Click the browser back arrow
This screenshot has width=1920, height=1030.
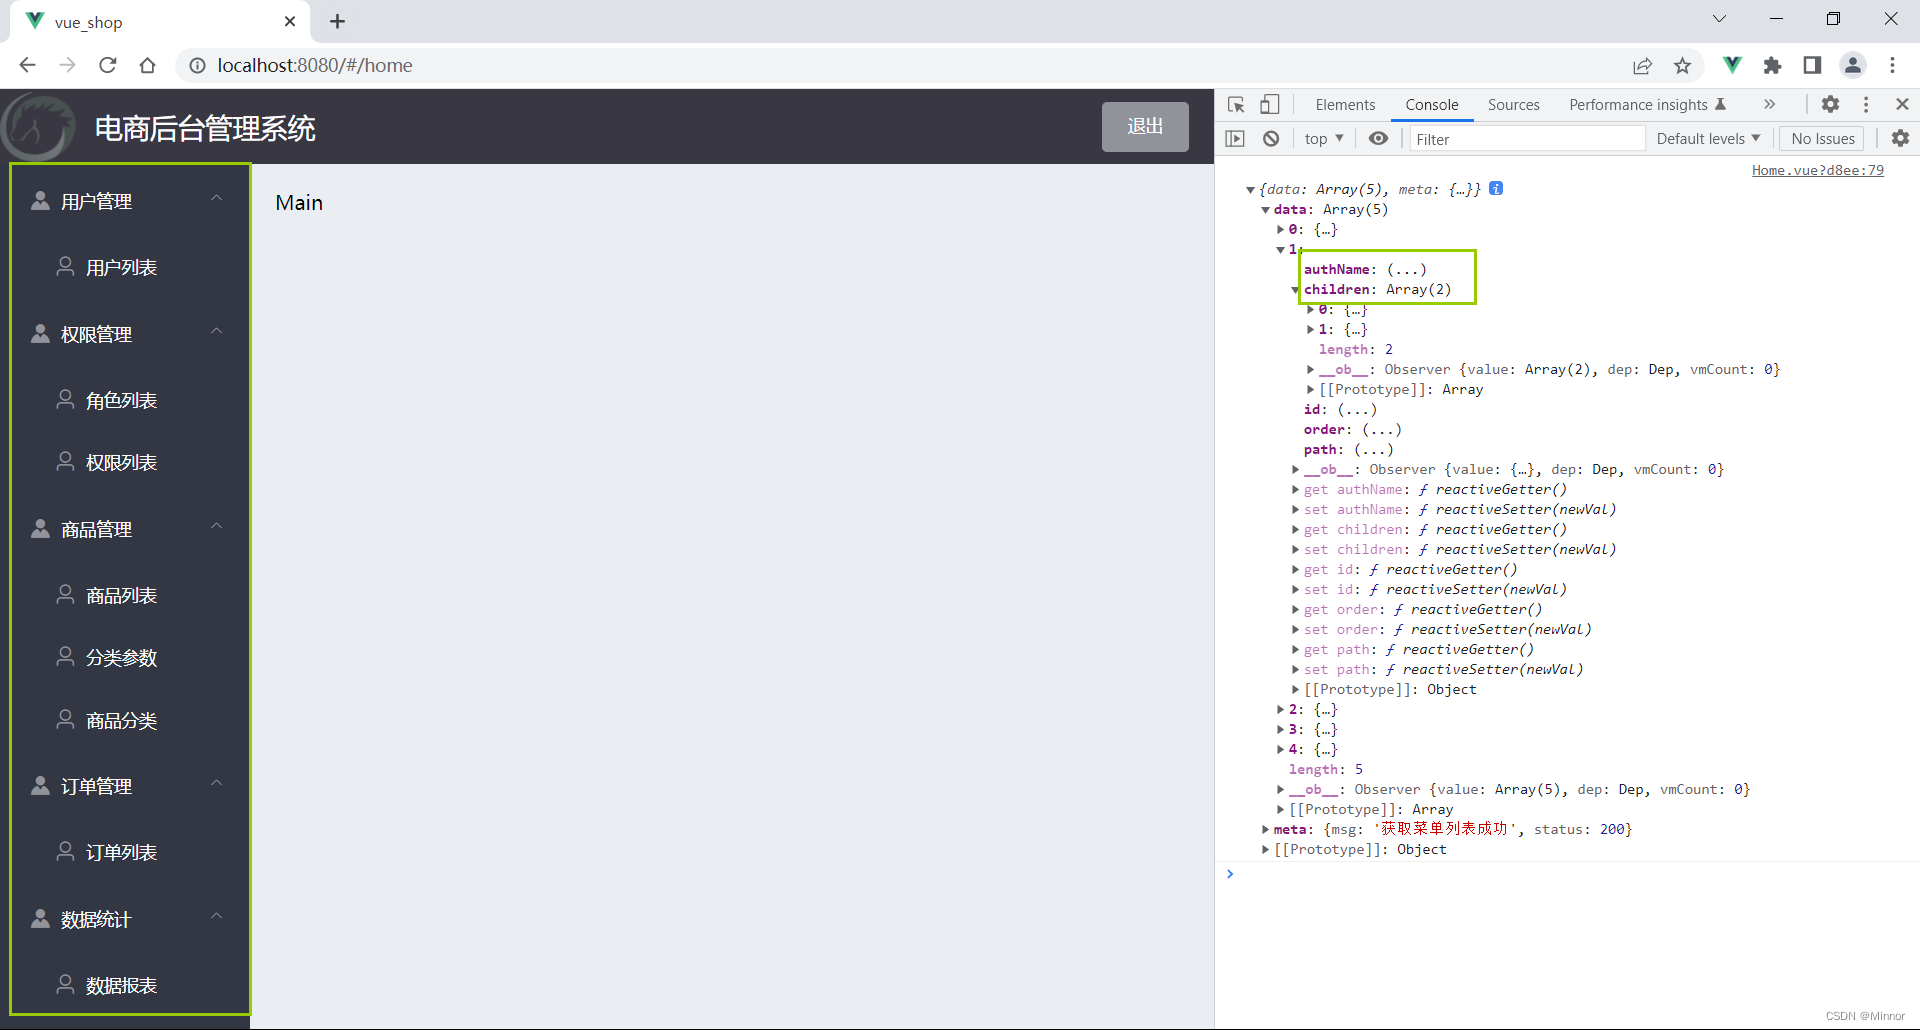[x=28, y=65]
